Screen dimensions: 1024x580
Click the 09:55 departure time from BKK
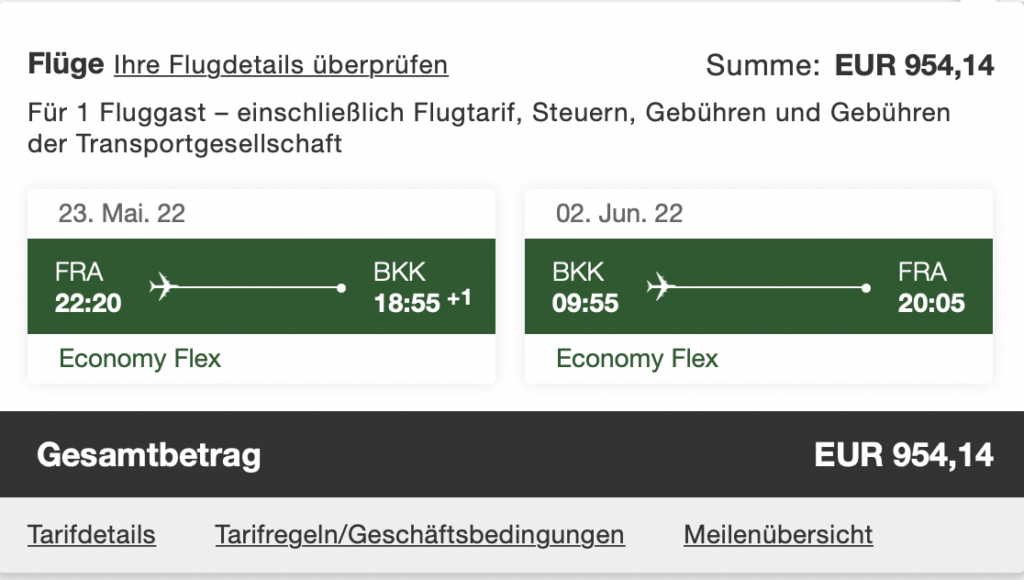[x=586, y=303]
